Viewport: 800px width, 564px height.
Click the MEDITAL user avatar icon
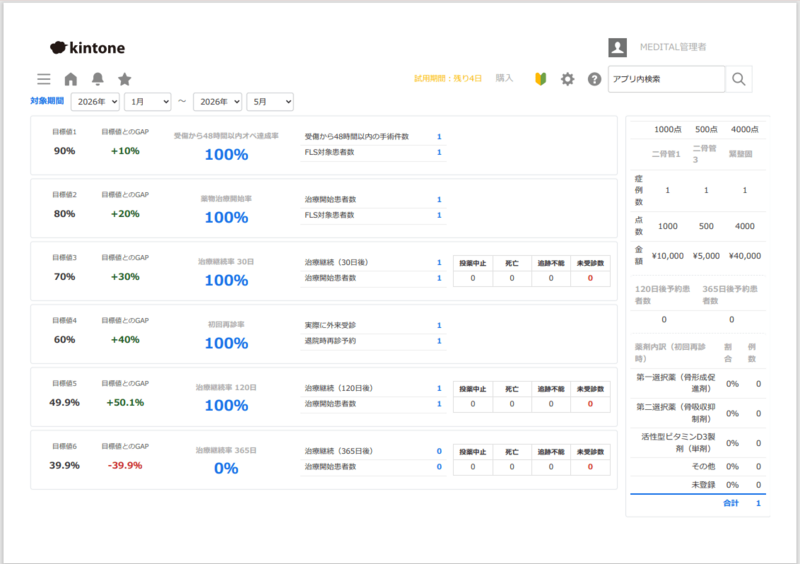tap(617, 47)
